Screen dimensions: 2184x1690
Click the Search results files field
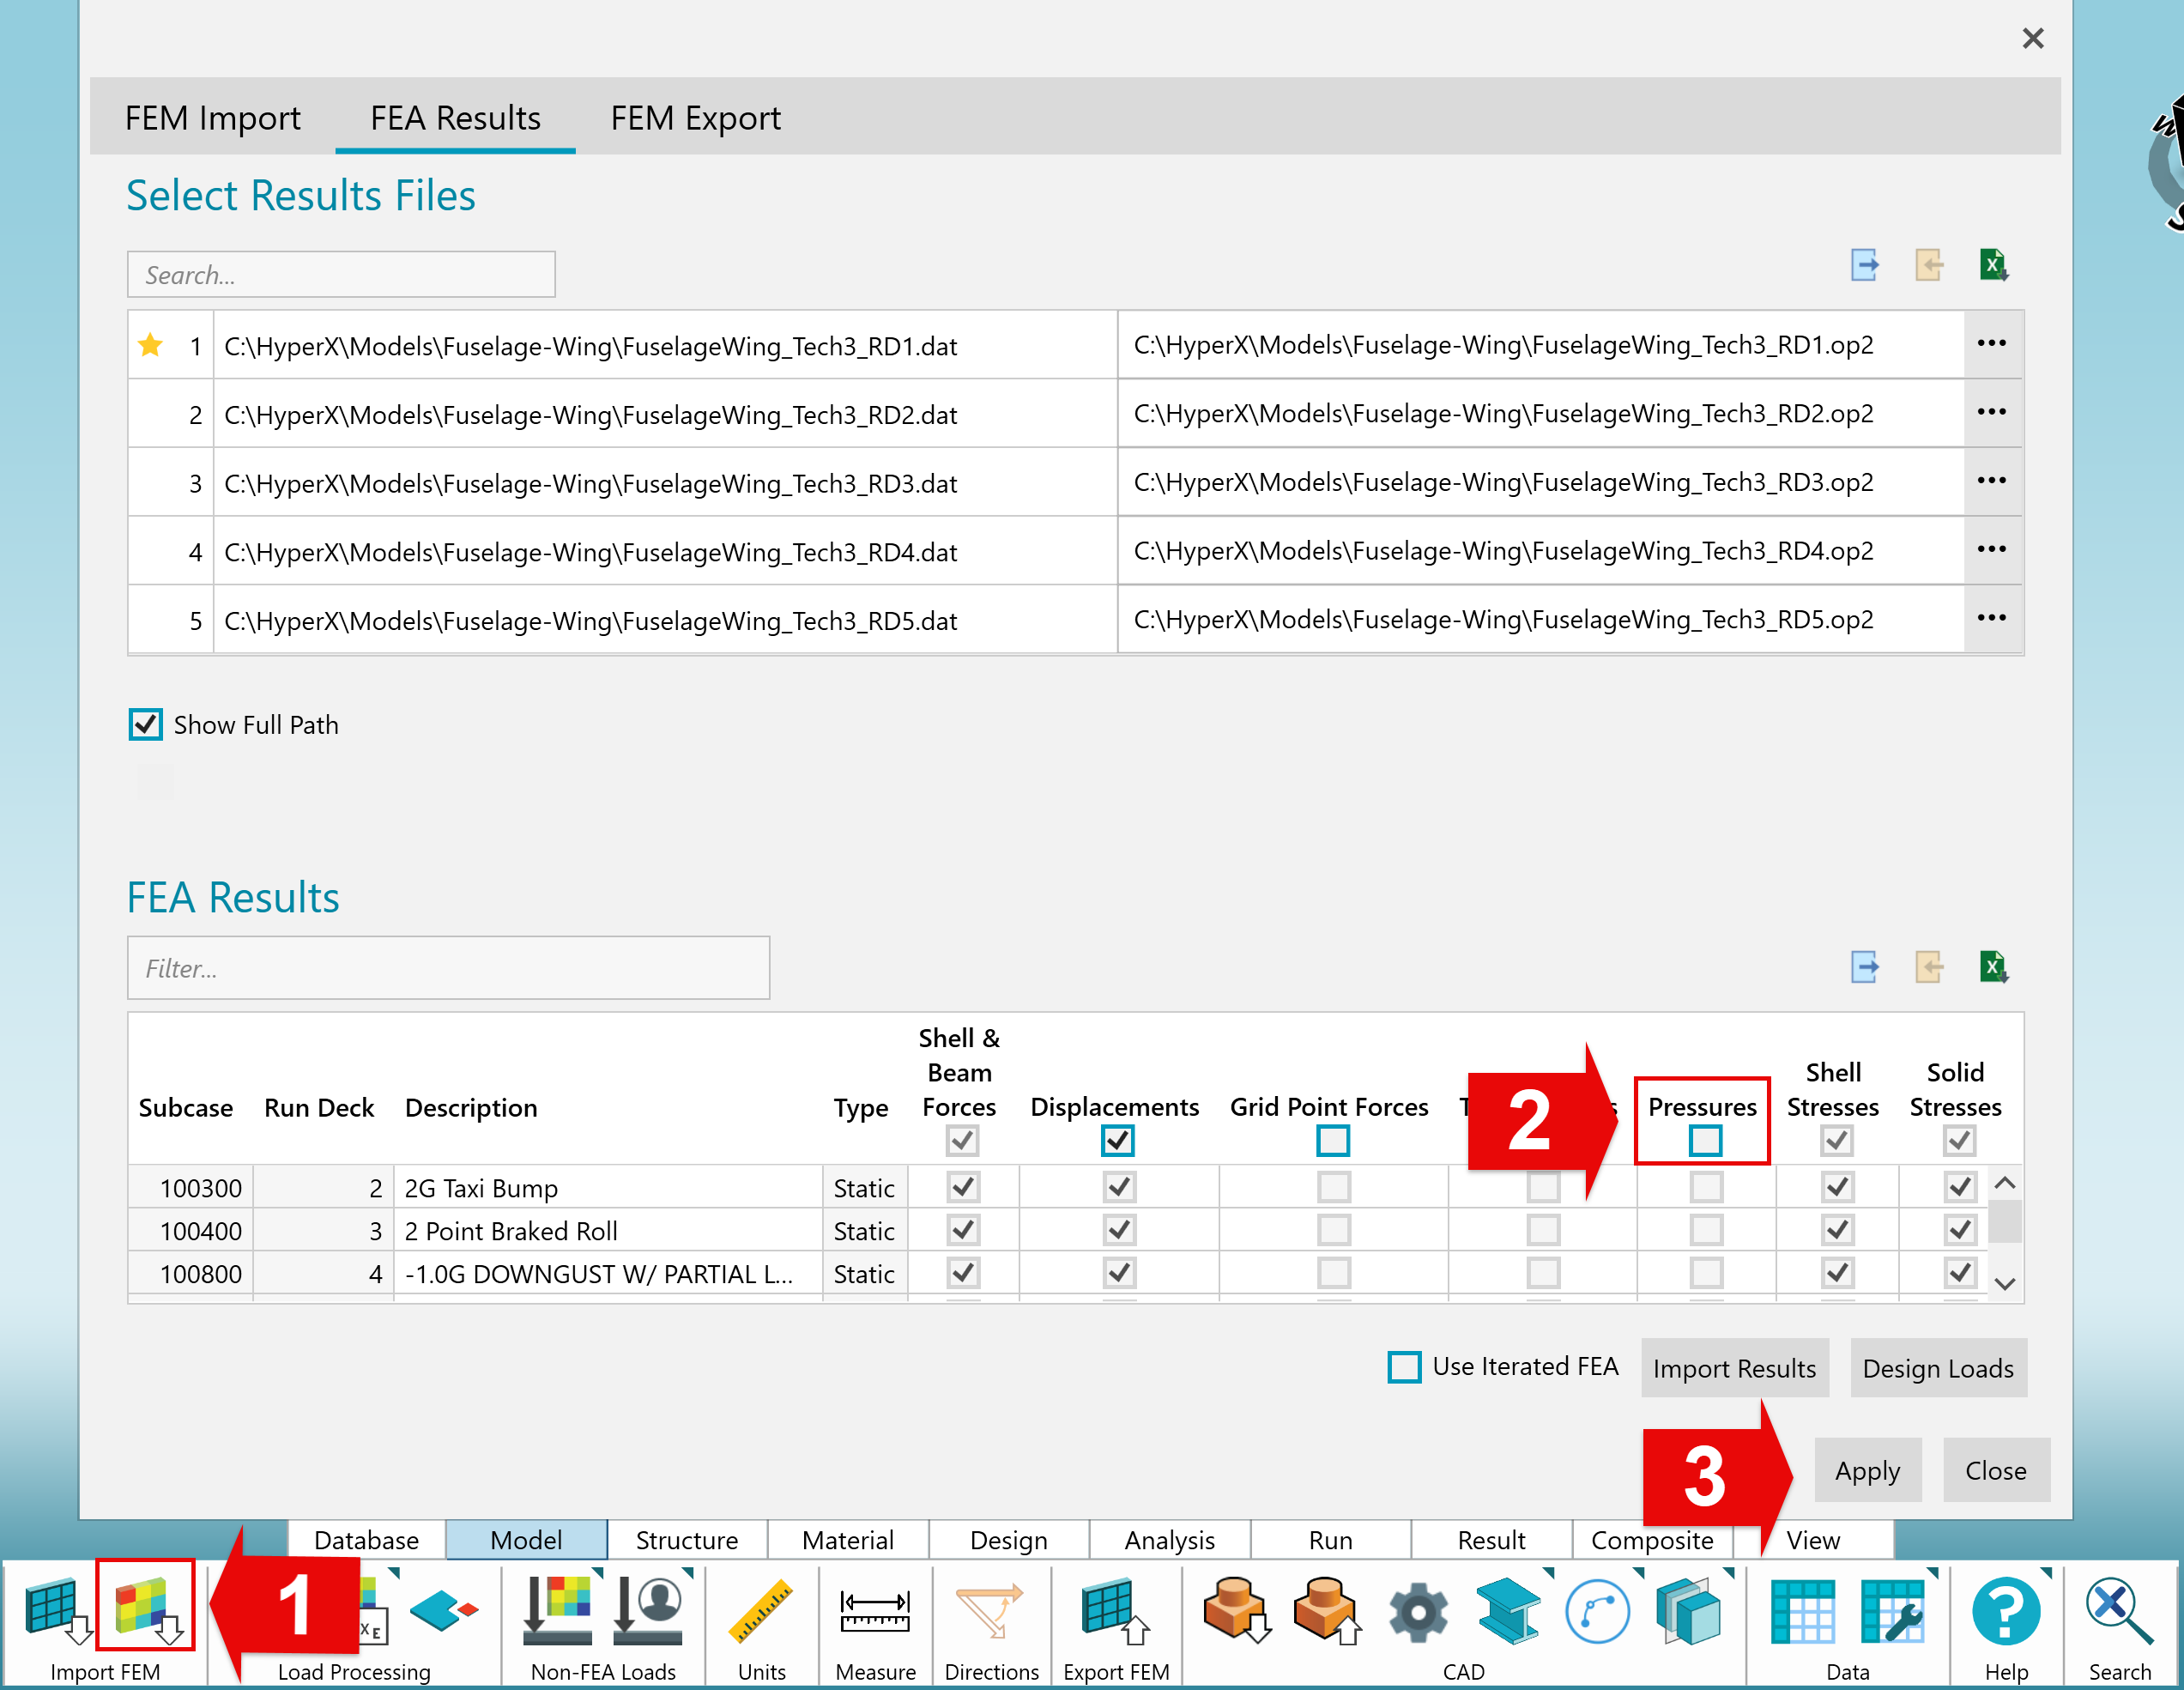[x=341, y=274]
